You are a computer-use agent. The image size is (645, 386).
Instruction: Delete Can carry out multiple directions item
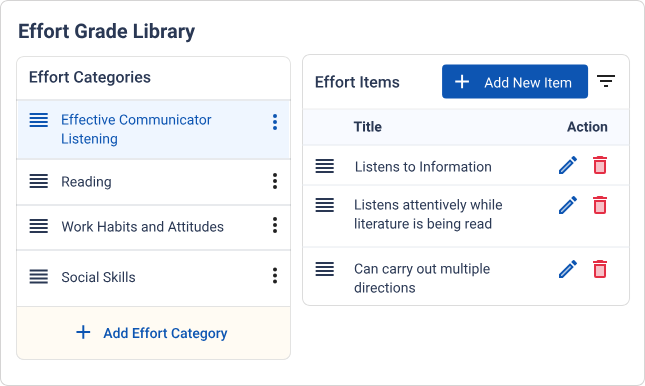coord(600,269)
